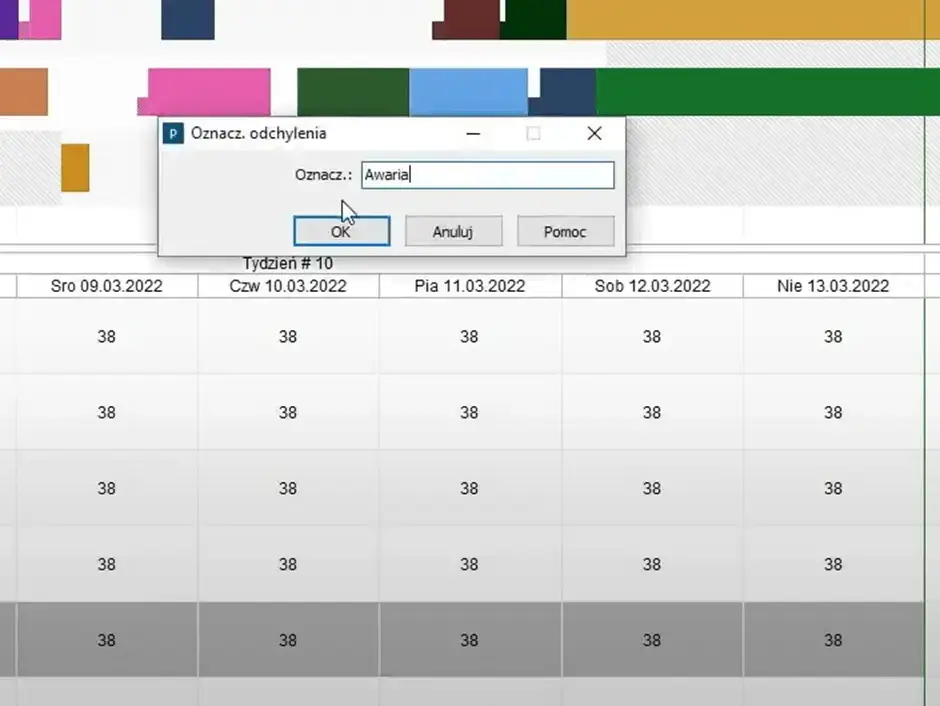Select the light blue Gantt bar
Screen dimensions: 940x706
[x=468, y=92]
